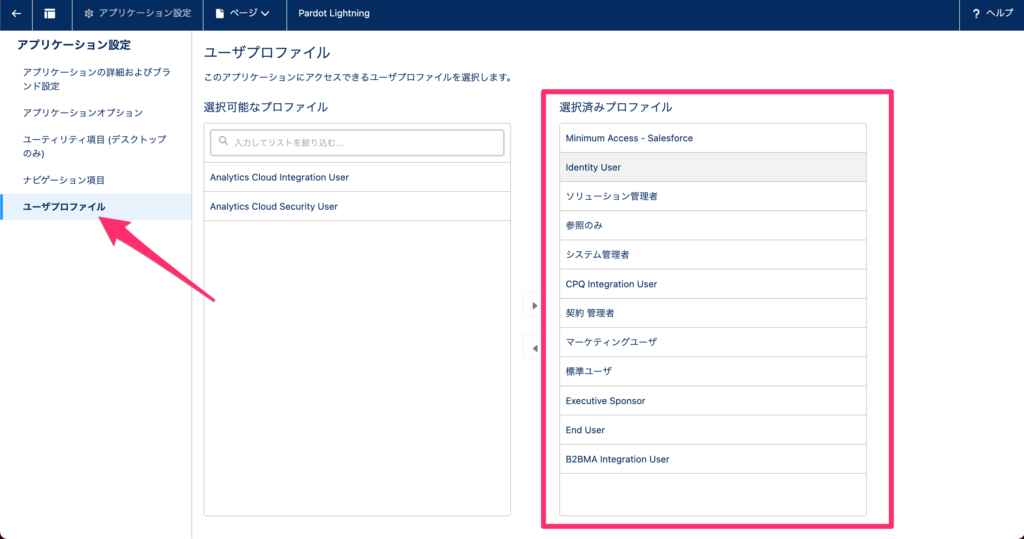This screenshot has width=1024, height=539.
Task: Select 契約 管理者 profile
Action: click(x=712, y=313)
